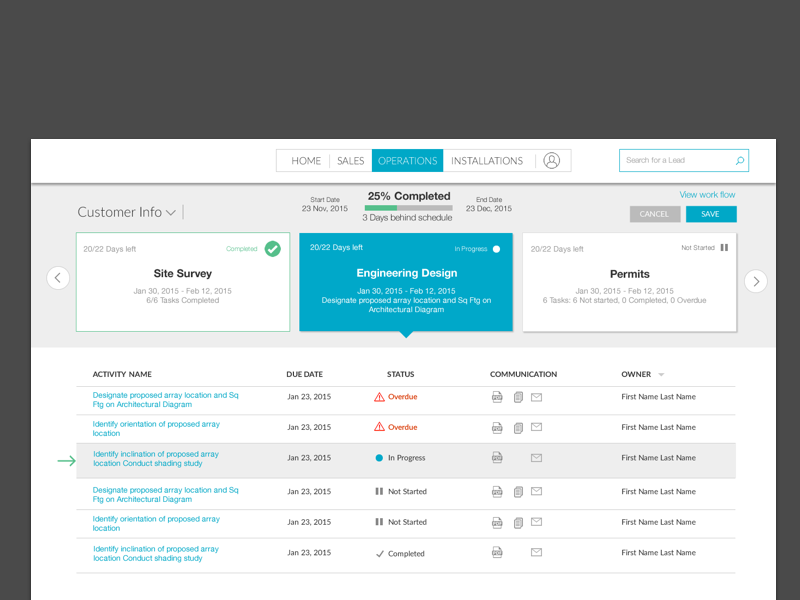
Task: Open the email envelope icon for the In Progress task
Action: (x=537, y=457)
